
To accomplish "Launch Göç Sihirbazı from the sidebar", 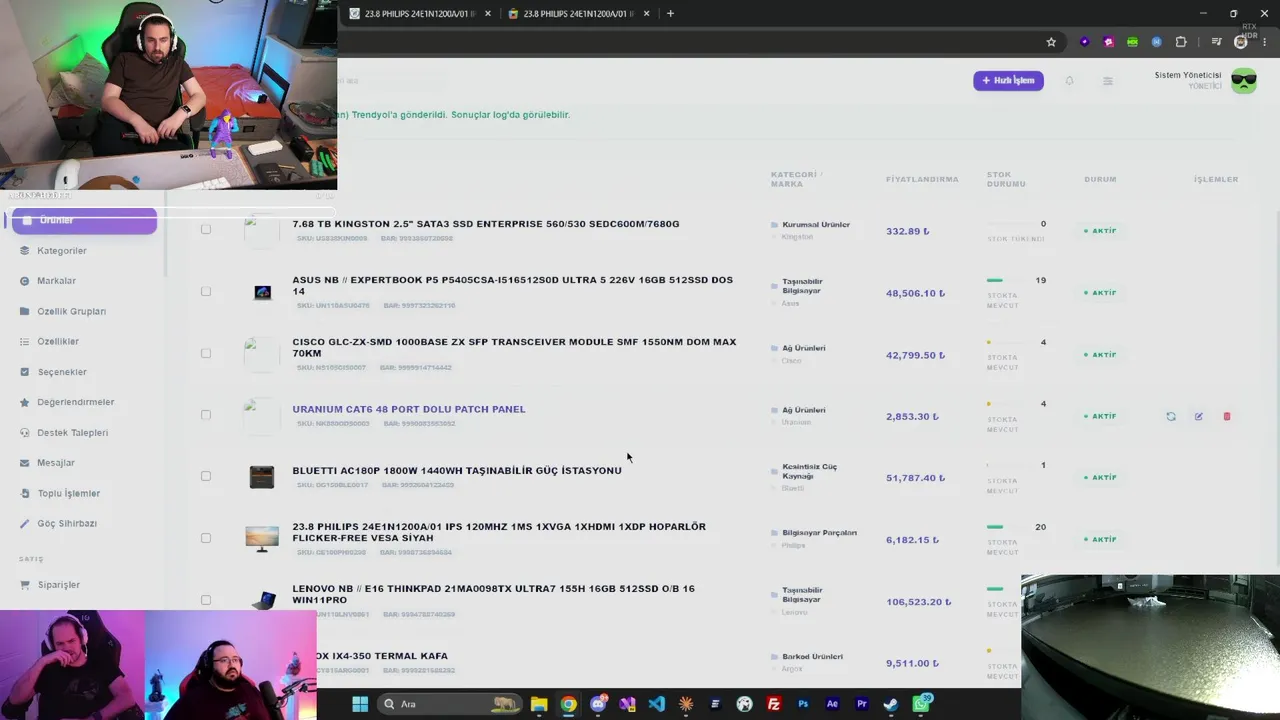I will click(x=67, y=524).
